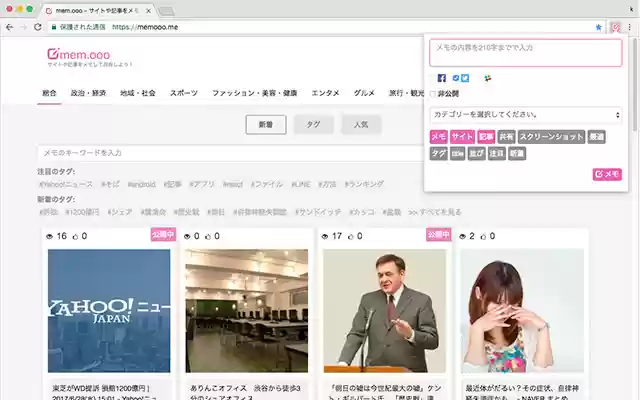The height and width of the screenshot is (400, 640).
Task: Select the ファッション・美容・健康 tab
Action: coord(254,93)
